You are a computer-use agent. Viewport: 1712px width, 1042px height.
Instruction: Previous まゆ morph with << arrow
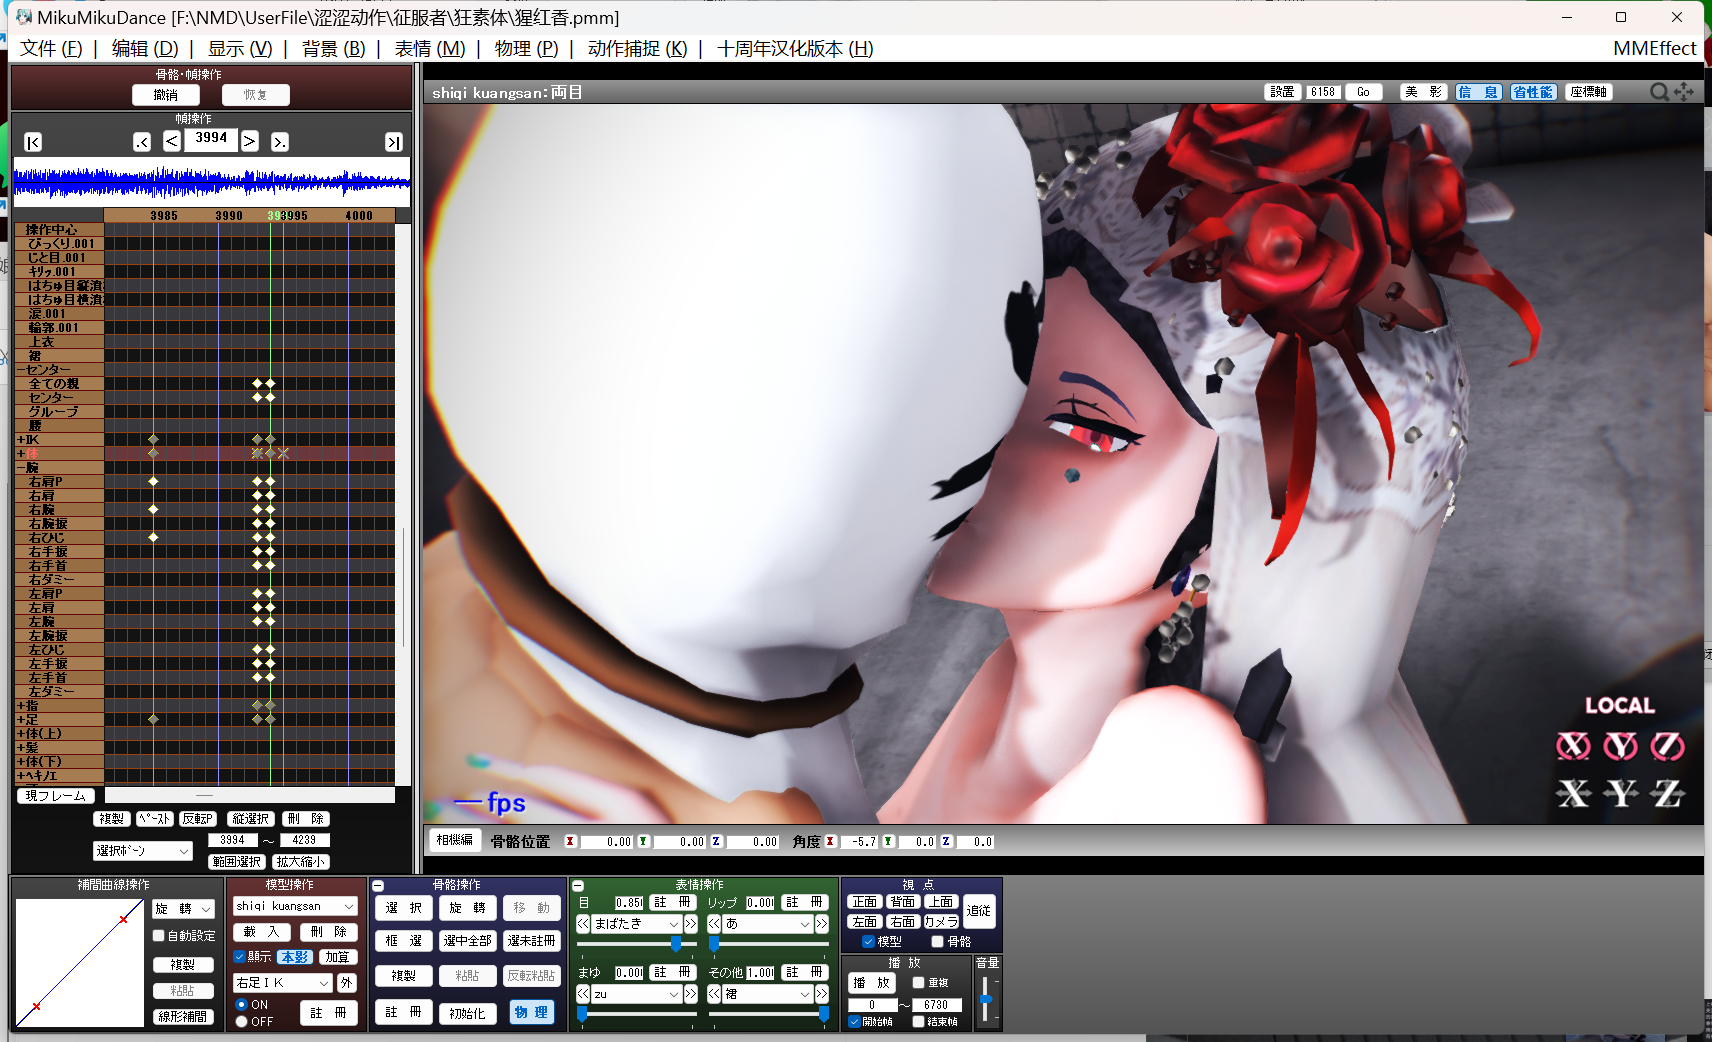click(x=583, y=994)
